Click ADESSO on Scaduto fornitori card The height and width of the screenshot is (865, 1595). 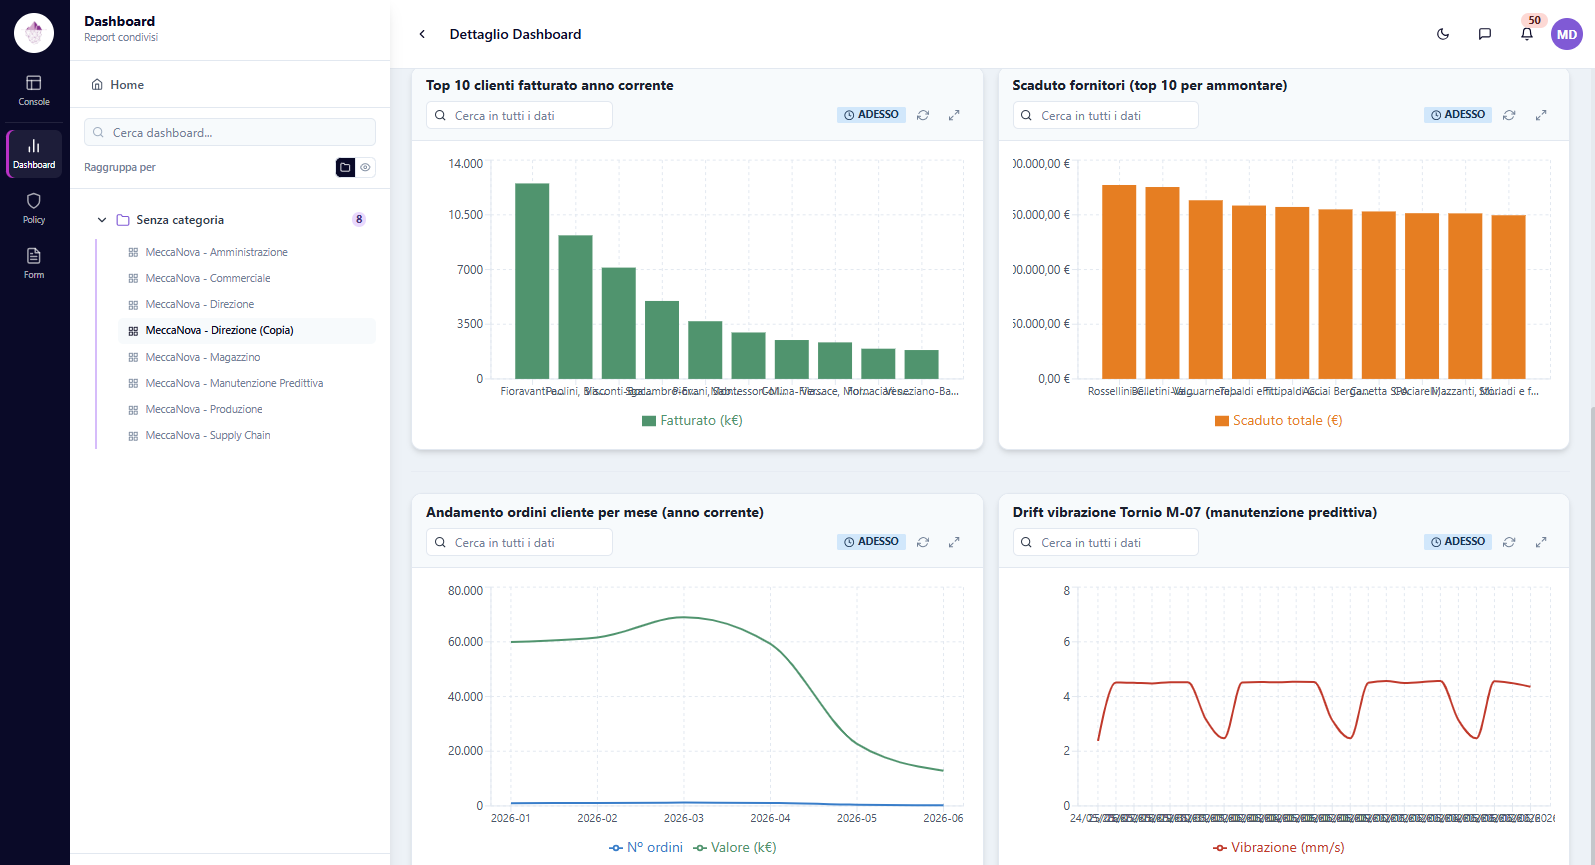pos(1458,115)
